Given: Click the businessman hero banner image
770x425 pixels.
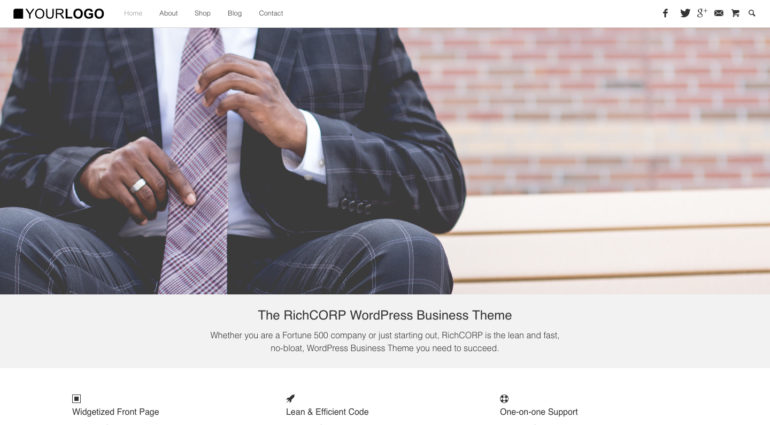Looking at the screenshot, I should 385,161.
